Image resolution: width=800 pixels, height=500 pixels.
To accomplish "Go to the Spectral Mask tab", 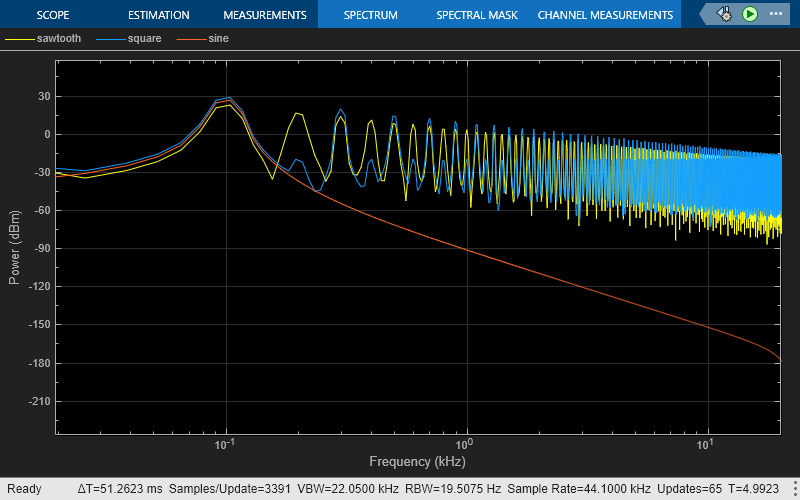I will click(475, 15).
